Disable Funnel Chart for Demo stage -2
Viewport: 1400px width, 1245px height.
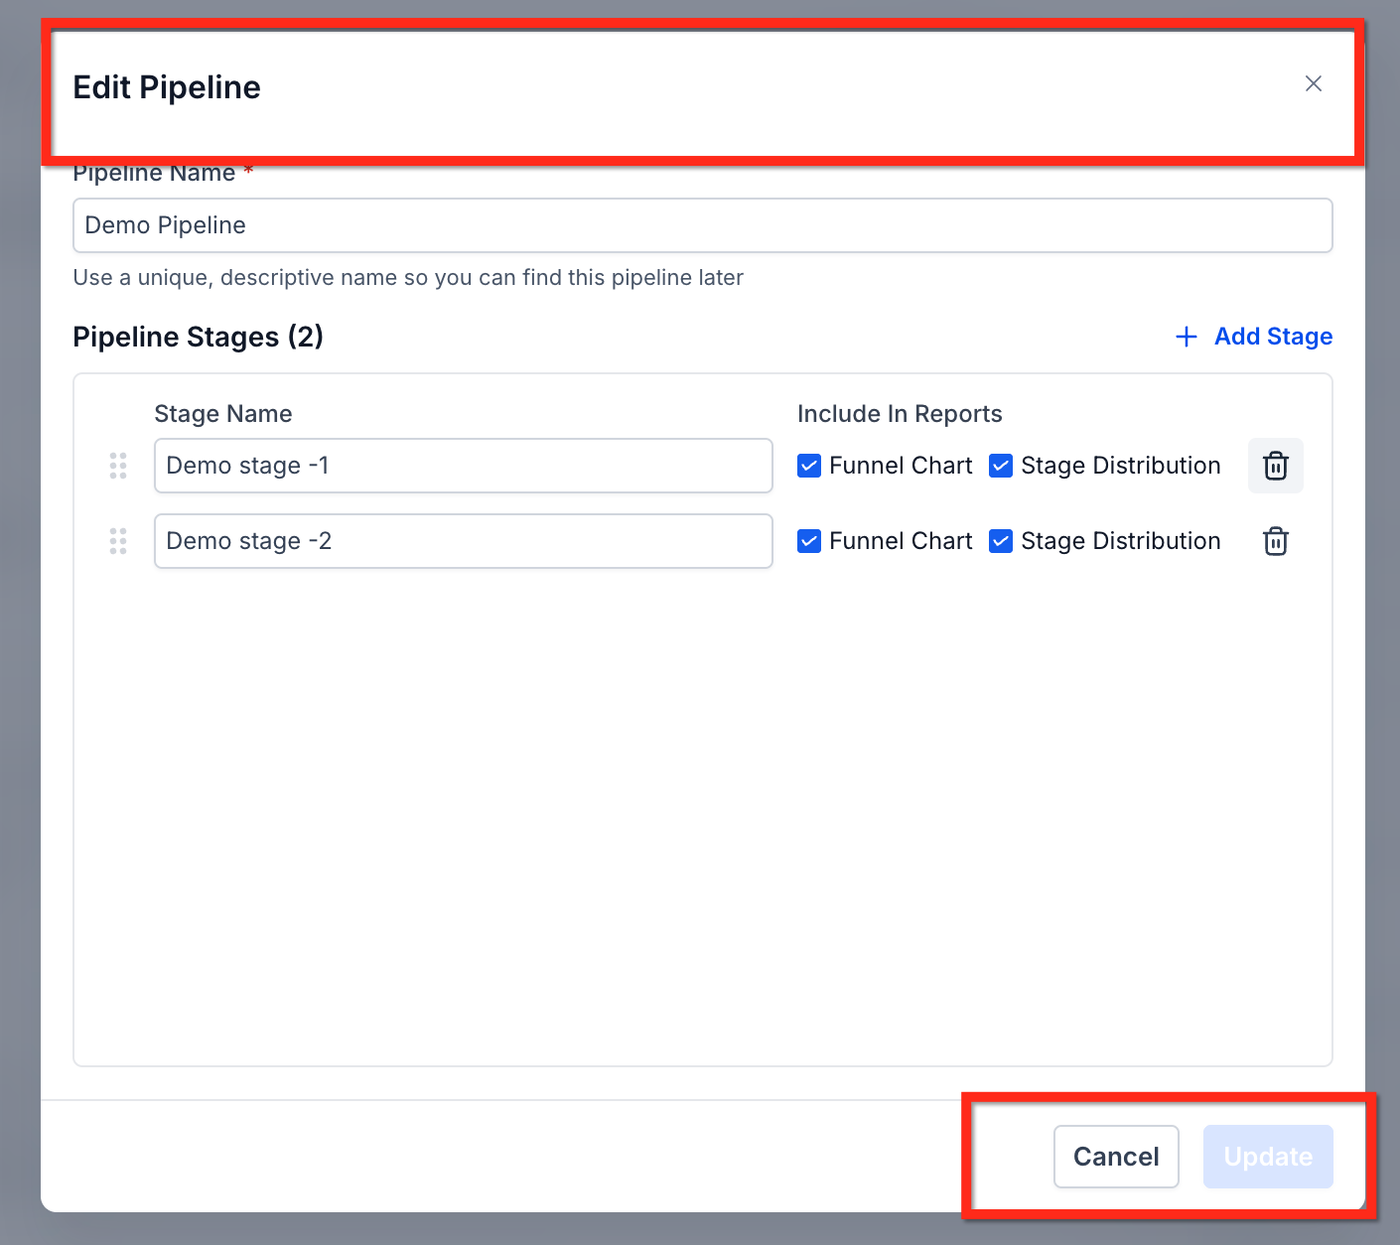click(809, 542)
